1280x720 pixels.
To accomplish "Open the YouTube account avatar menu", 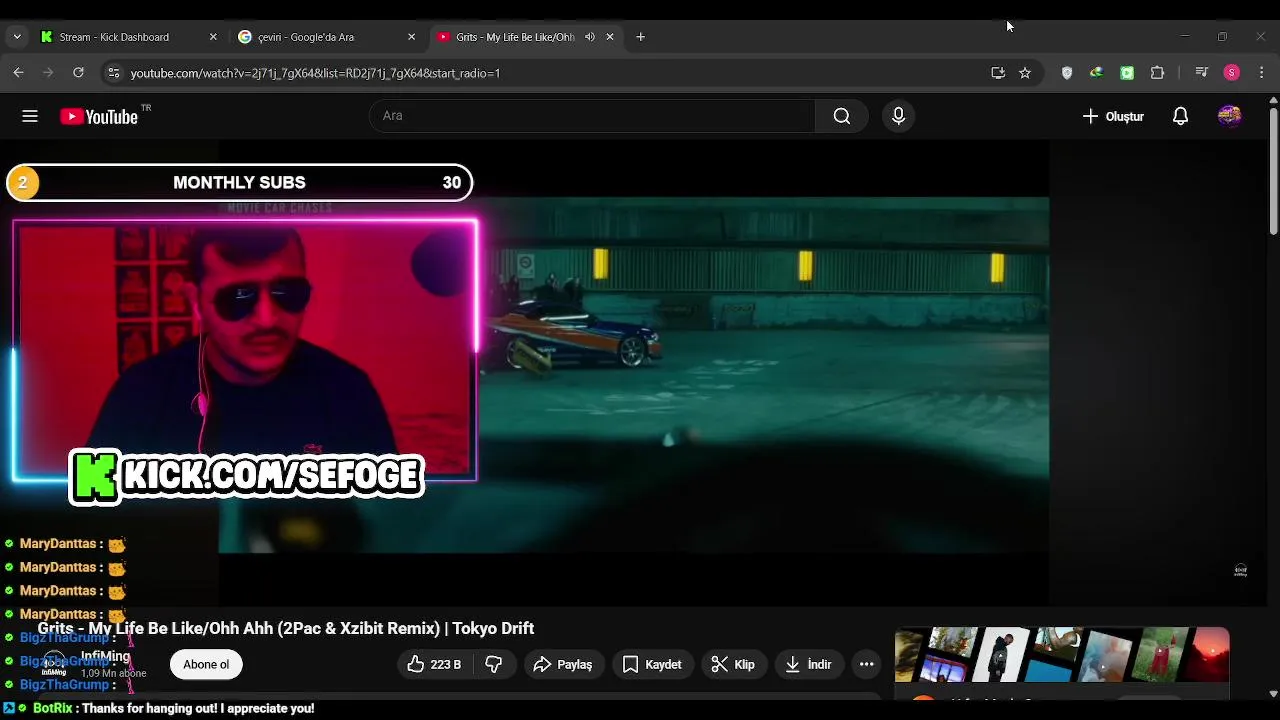I will point(1229,116).
